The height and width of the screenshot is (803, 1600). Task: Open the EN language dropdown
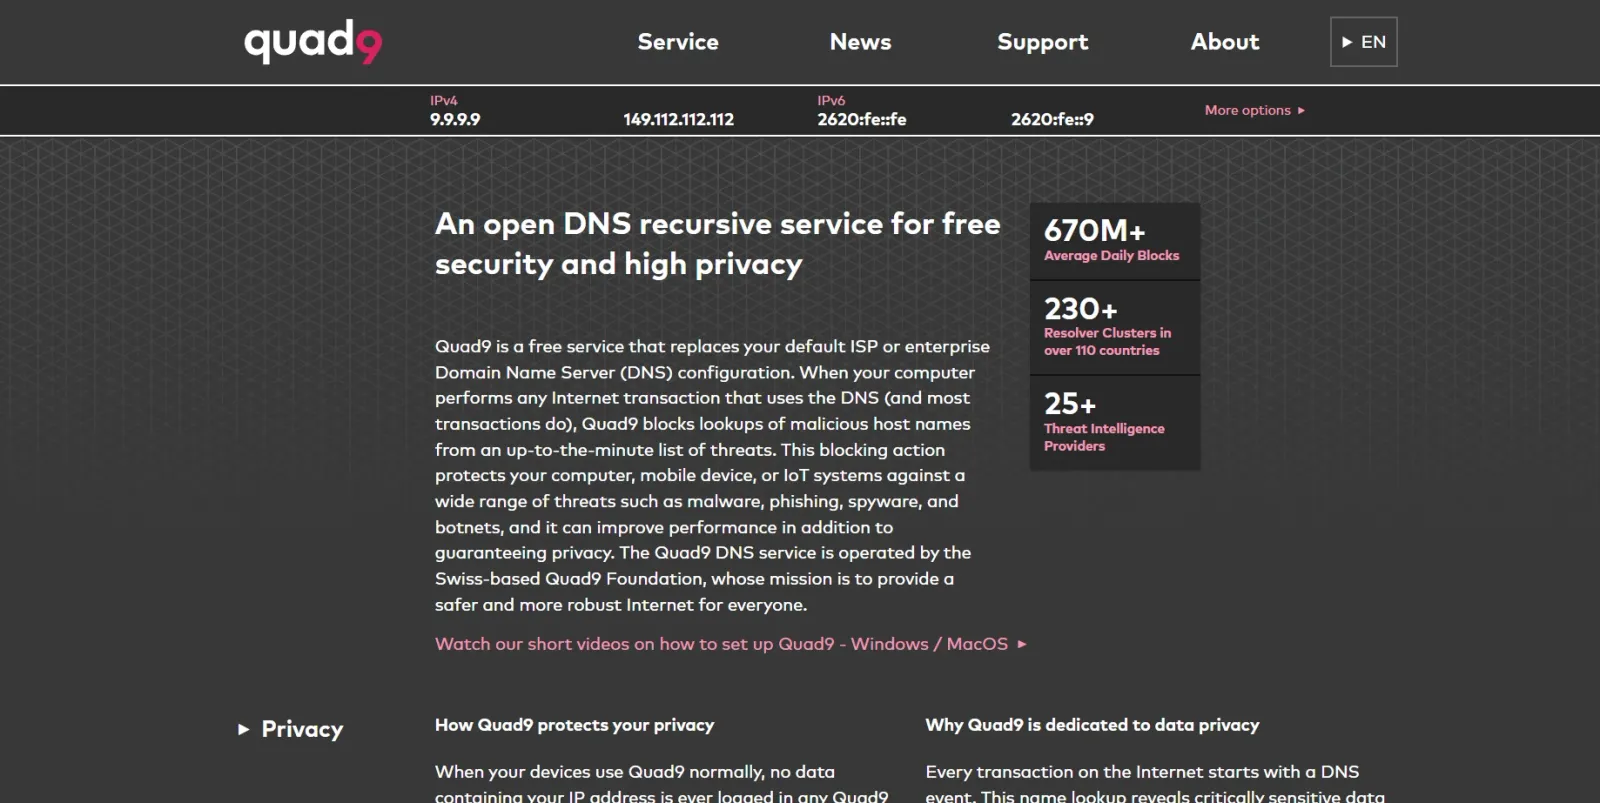1363,42
